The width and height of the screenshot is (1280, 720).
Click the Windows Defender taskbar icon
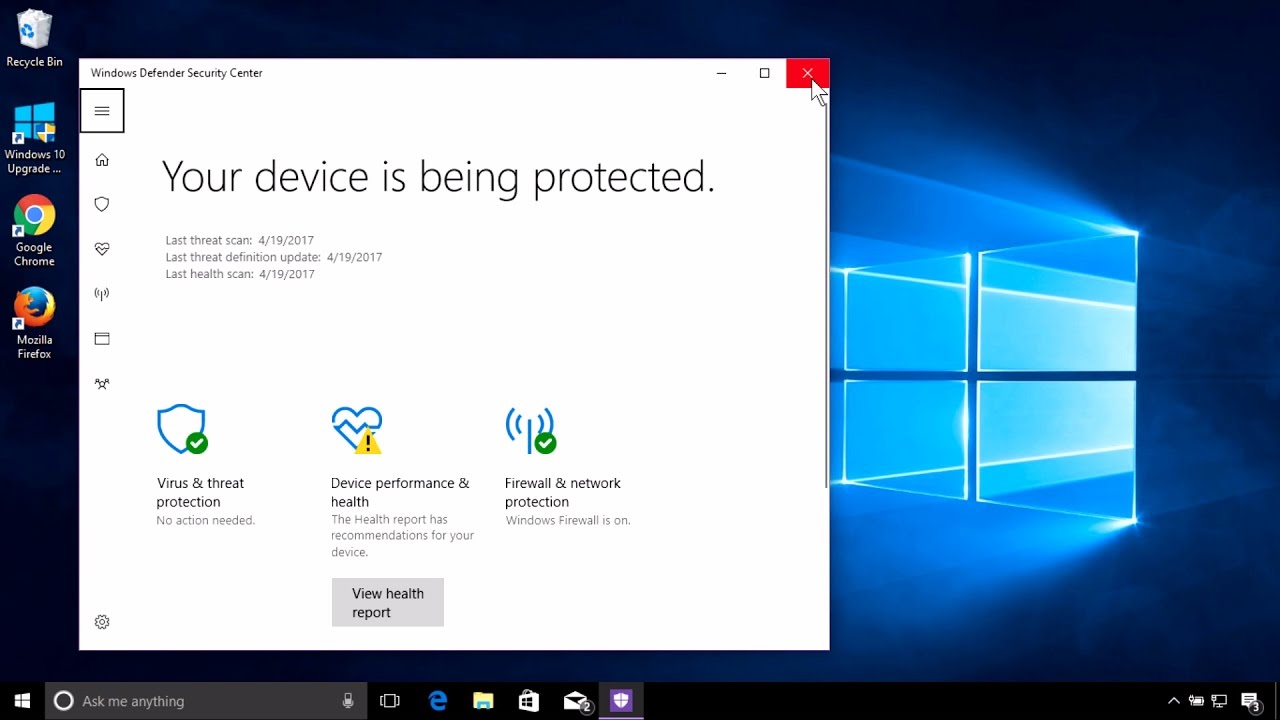coord(621,700)
